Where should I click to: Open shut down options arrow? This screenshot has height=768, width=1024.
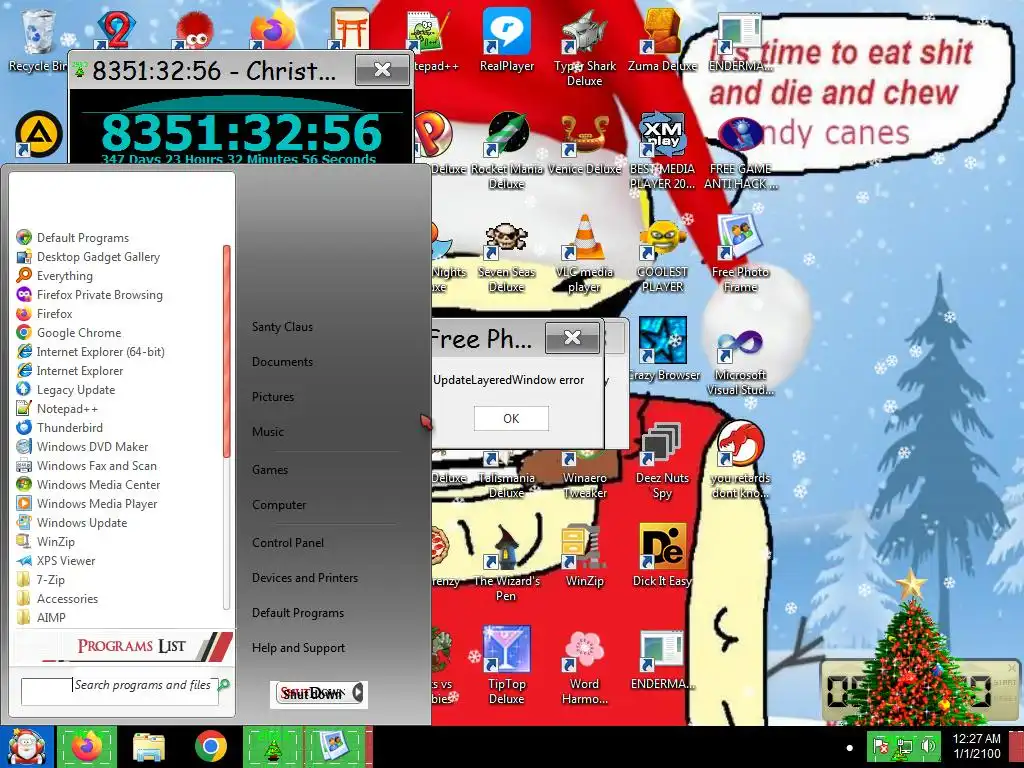click(x=358, y=694)
